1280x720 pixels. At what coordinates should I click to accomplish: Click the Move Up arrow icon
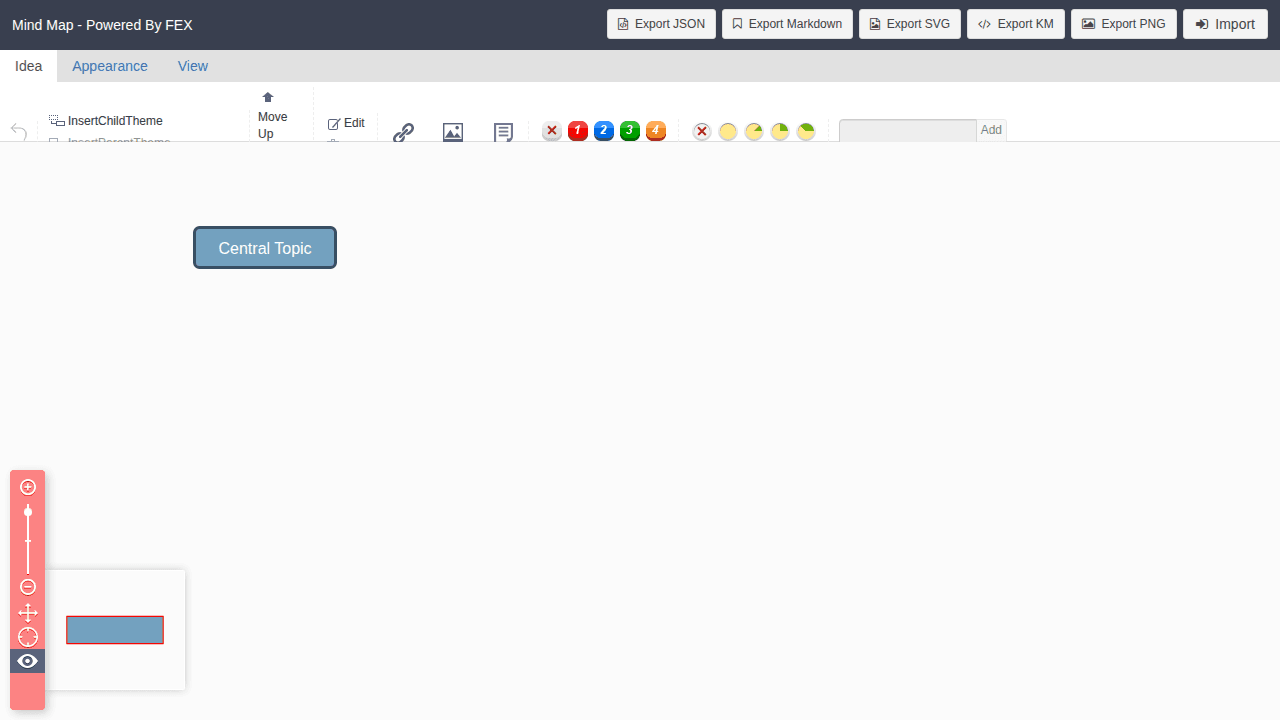(268, 98)
